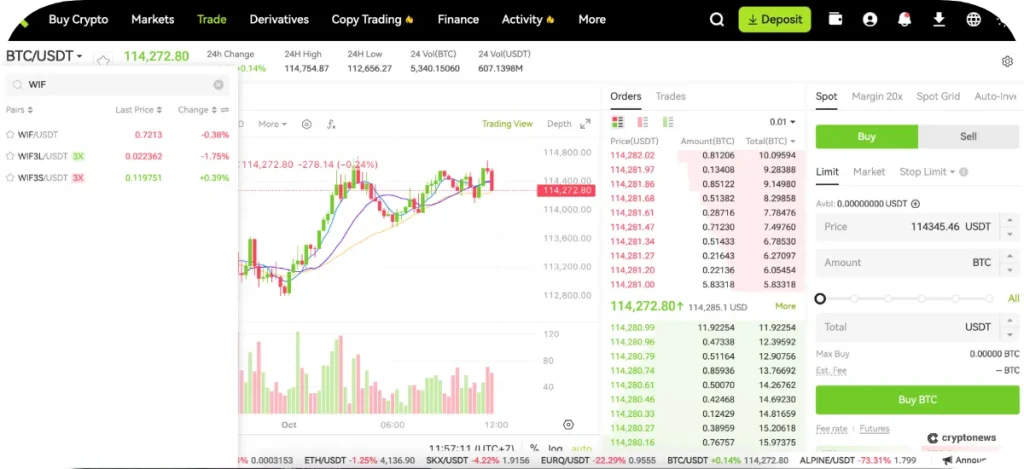Click the amount percentage slider handle
Viewport: 1024px width, 469px height.
(x=821, y=298)
